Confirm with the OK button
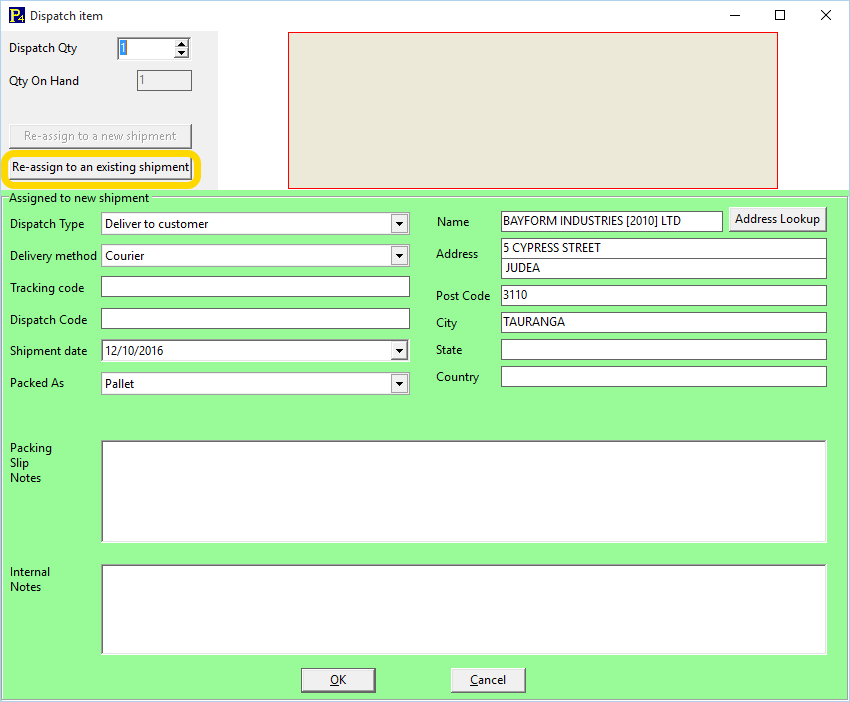Image resolution: width=850 pixels, height=702 pixels. (x=338, y=680)
